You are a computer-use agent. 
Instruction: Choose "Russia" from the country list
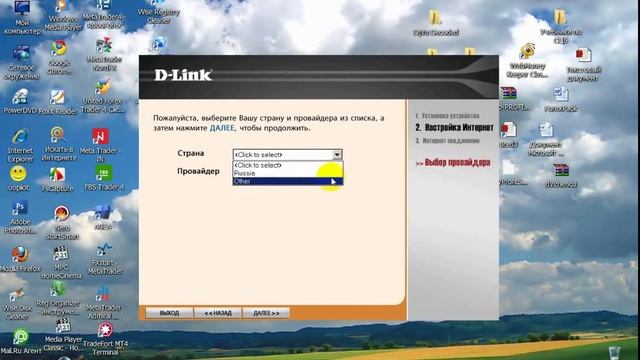point(288,173)
